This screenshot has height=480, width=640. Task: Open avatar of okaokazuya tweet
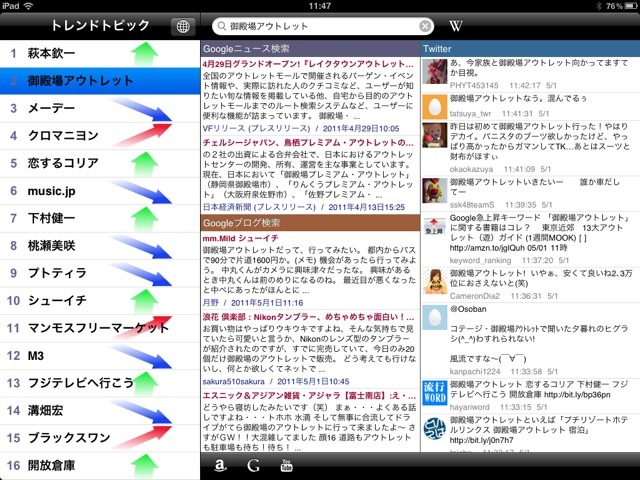coord(435,135)
